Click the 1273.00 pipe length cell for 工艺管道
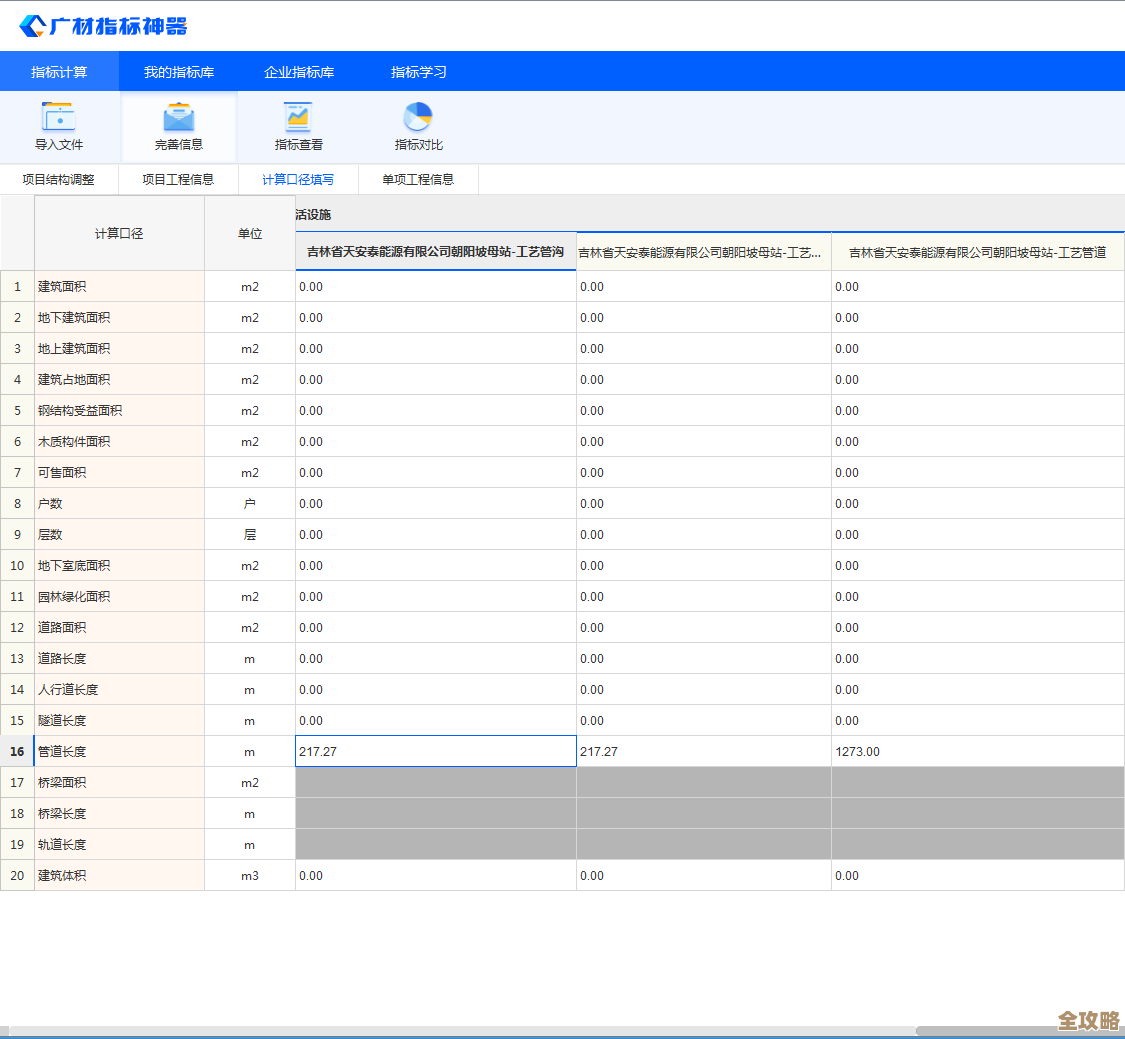This screenshot has width=1125, height=1039. 977,750
